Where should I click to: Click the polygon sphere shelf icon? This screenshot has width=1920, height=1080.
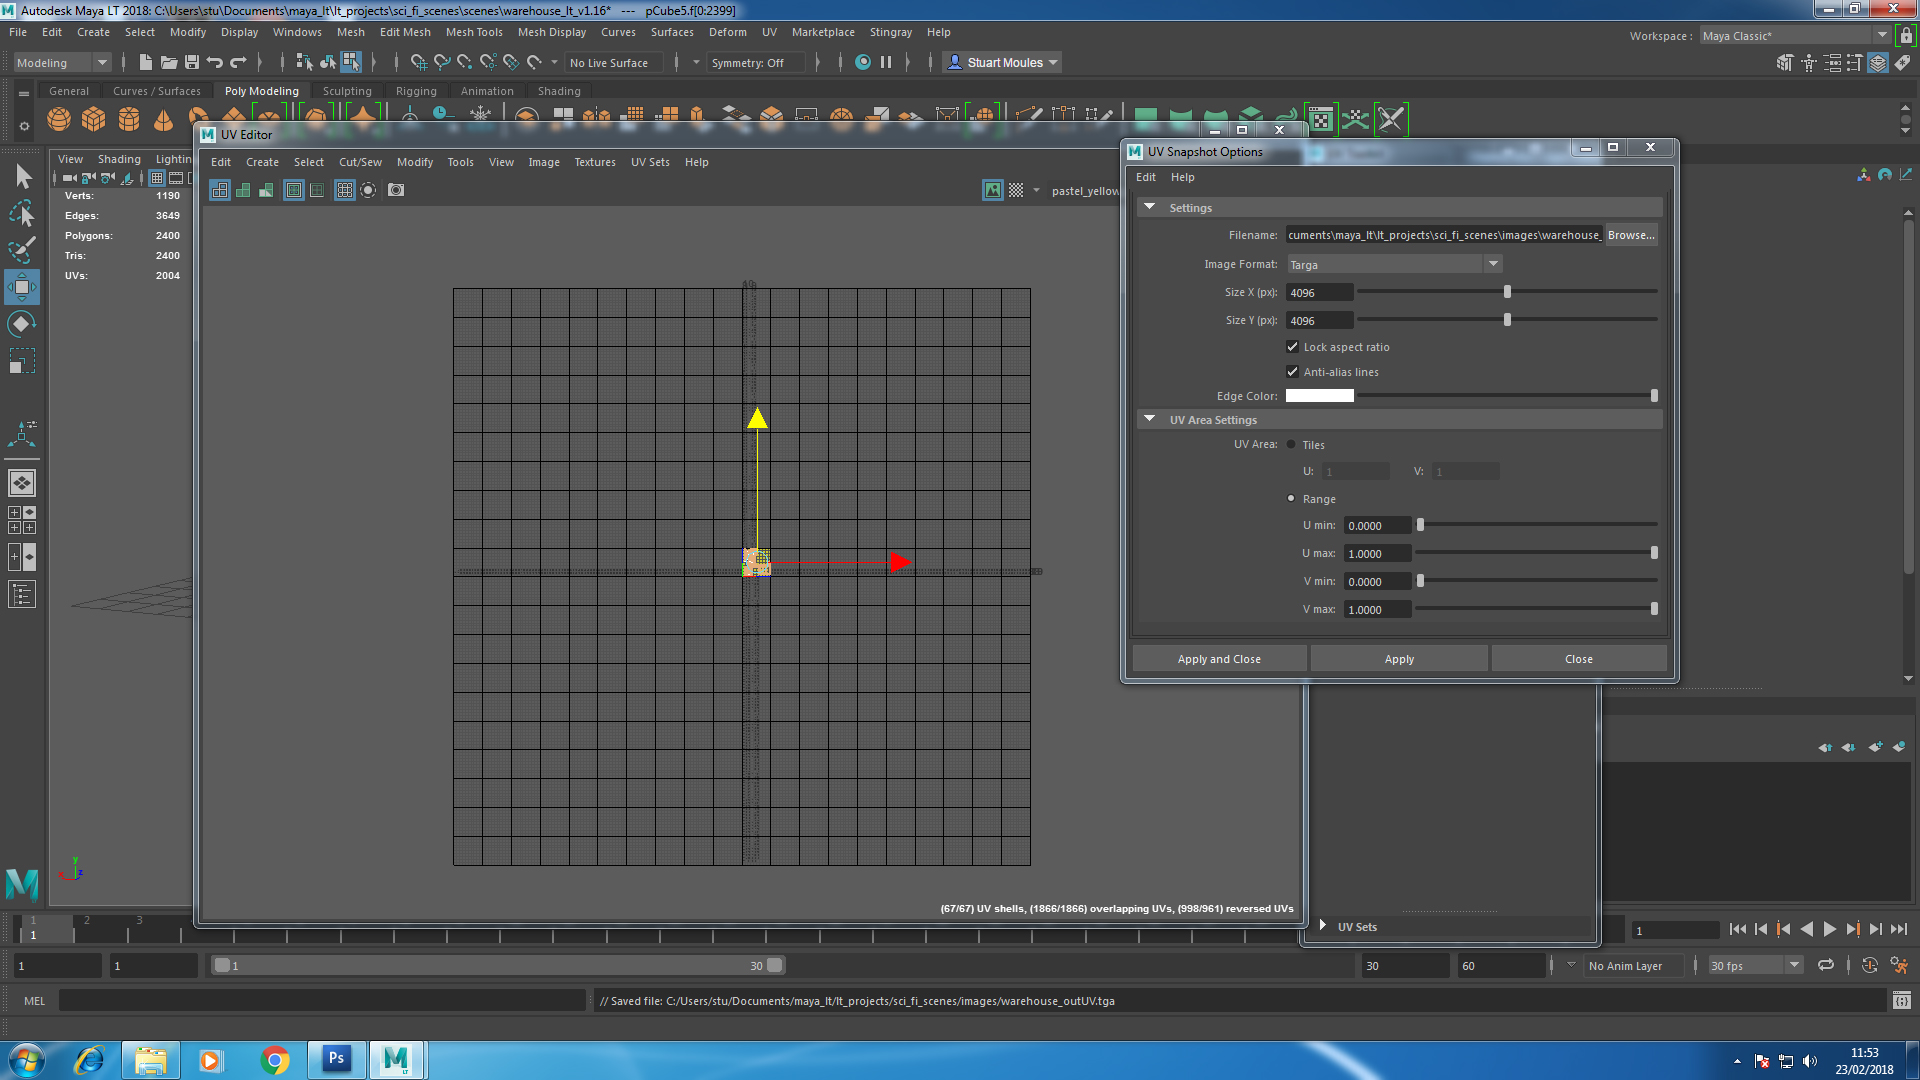coord(59,120)
